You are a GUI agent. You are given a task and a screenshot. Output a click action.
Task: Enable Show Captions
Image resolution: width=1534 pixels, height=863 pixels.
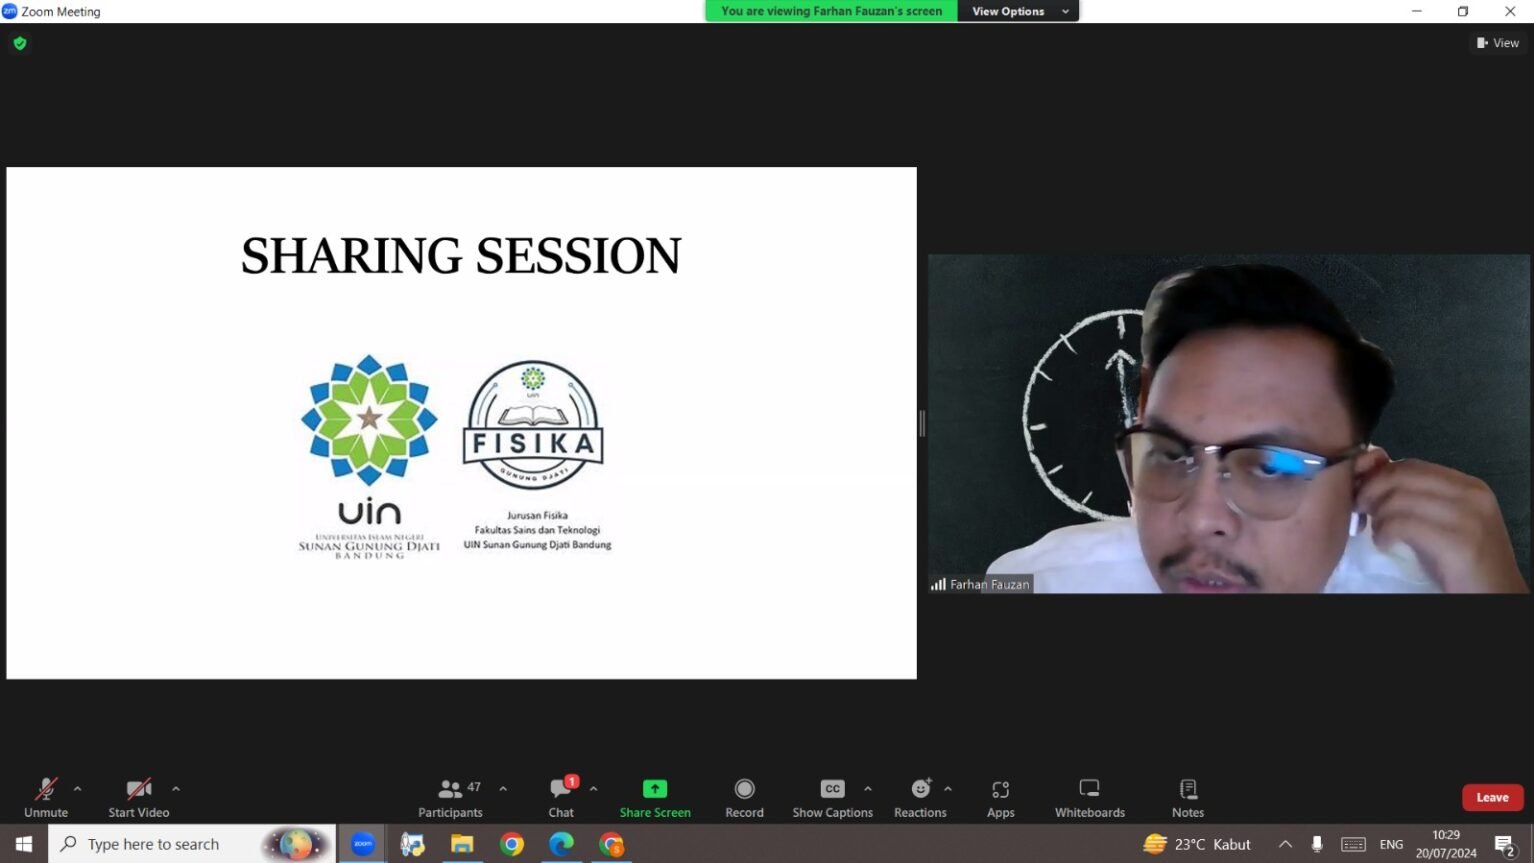point(832,797)
